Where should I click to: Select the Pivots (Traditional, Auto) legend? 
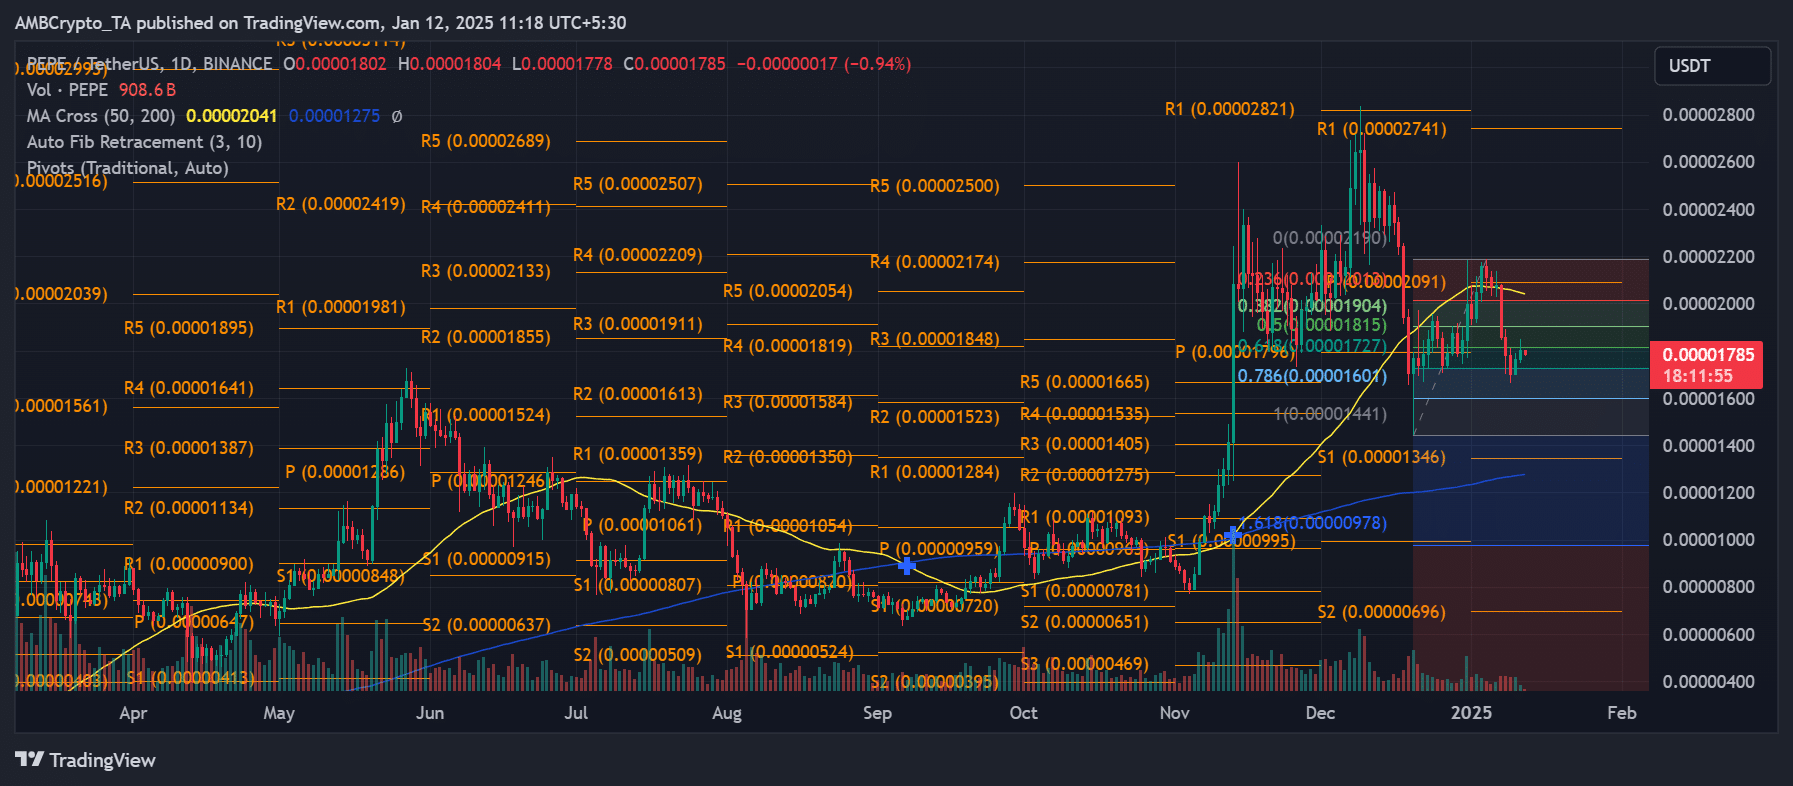(x=128, y=168)
